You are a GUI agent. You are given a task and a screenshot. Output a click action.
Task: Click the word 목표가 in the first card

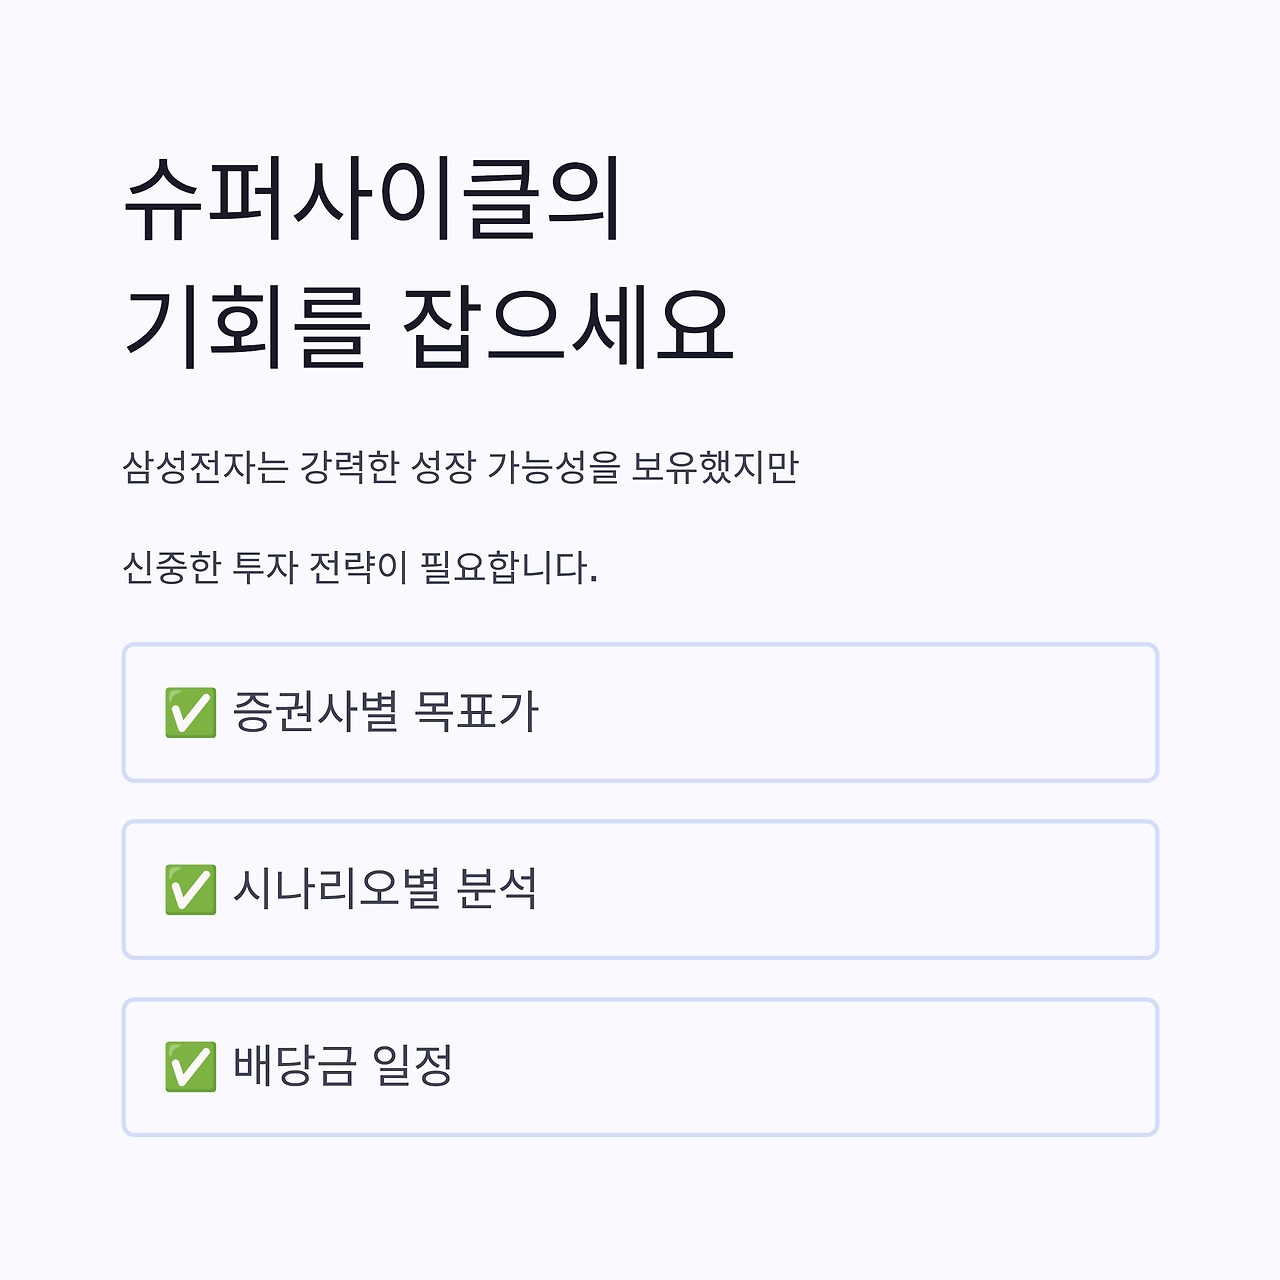[476, 713]
